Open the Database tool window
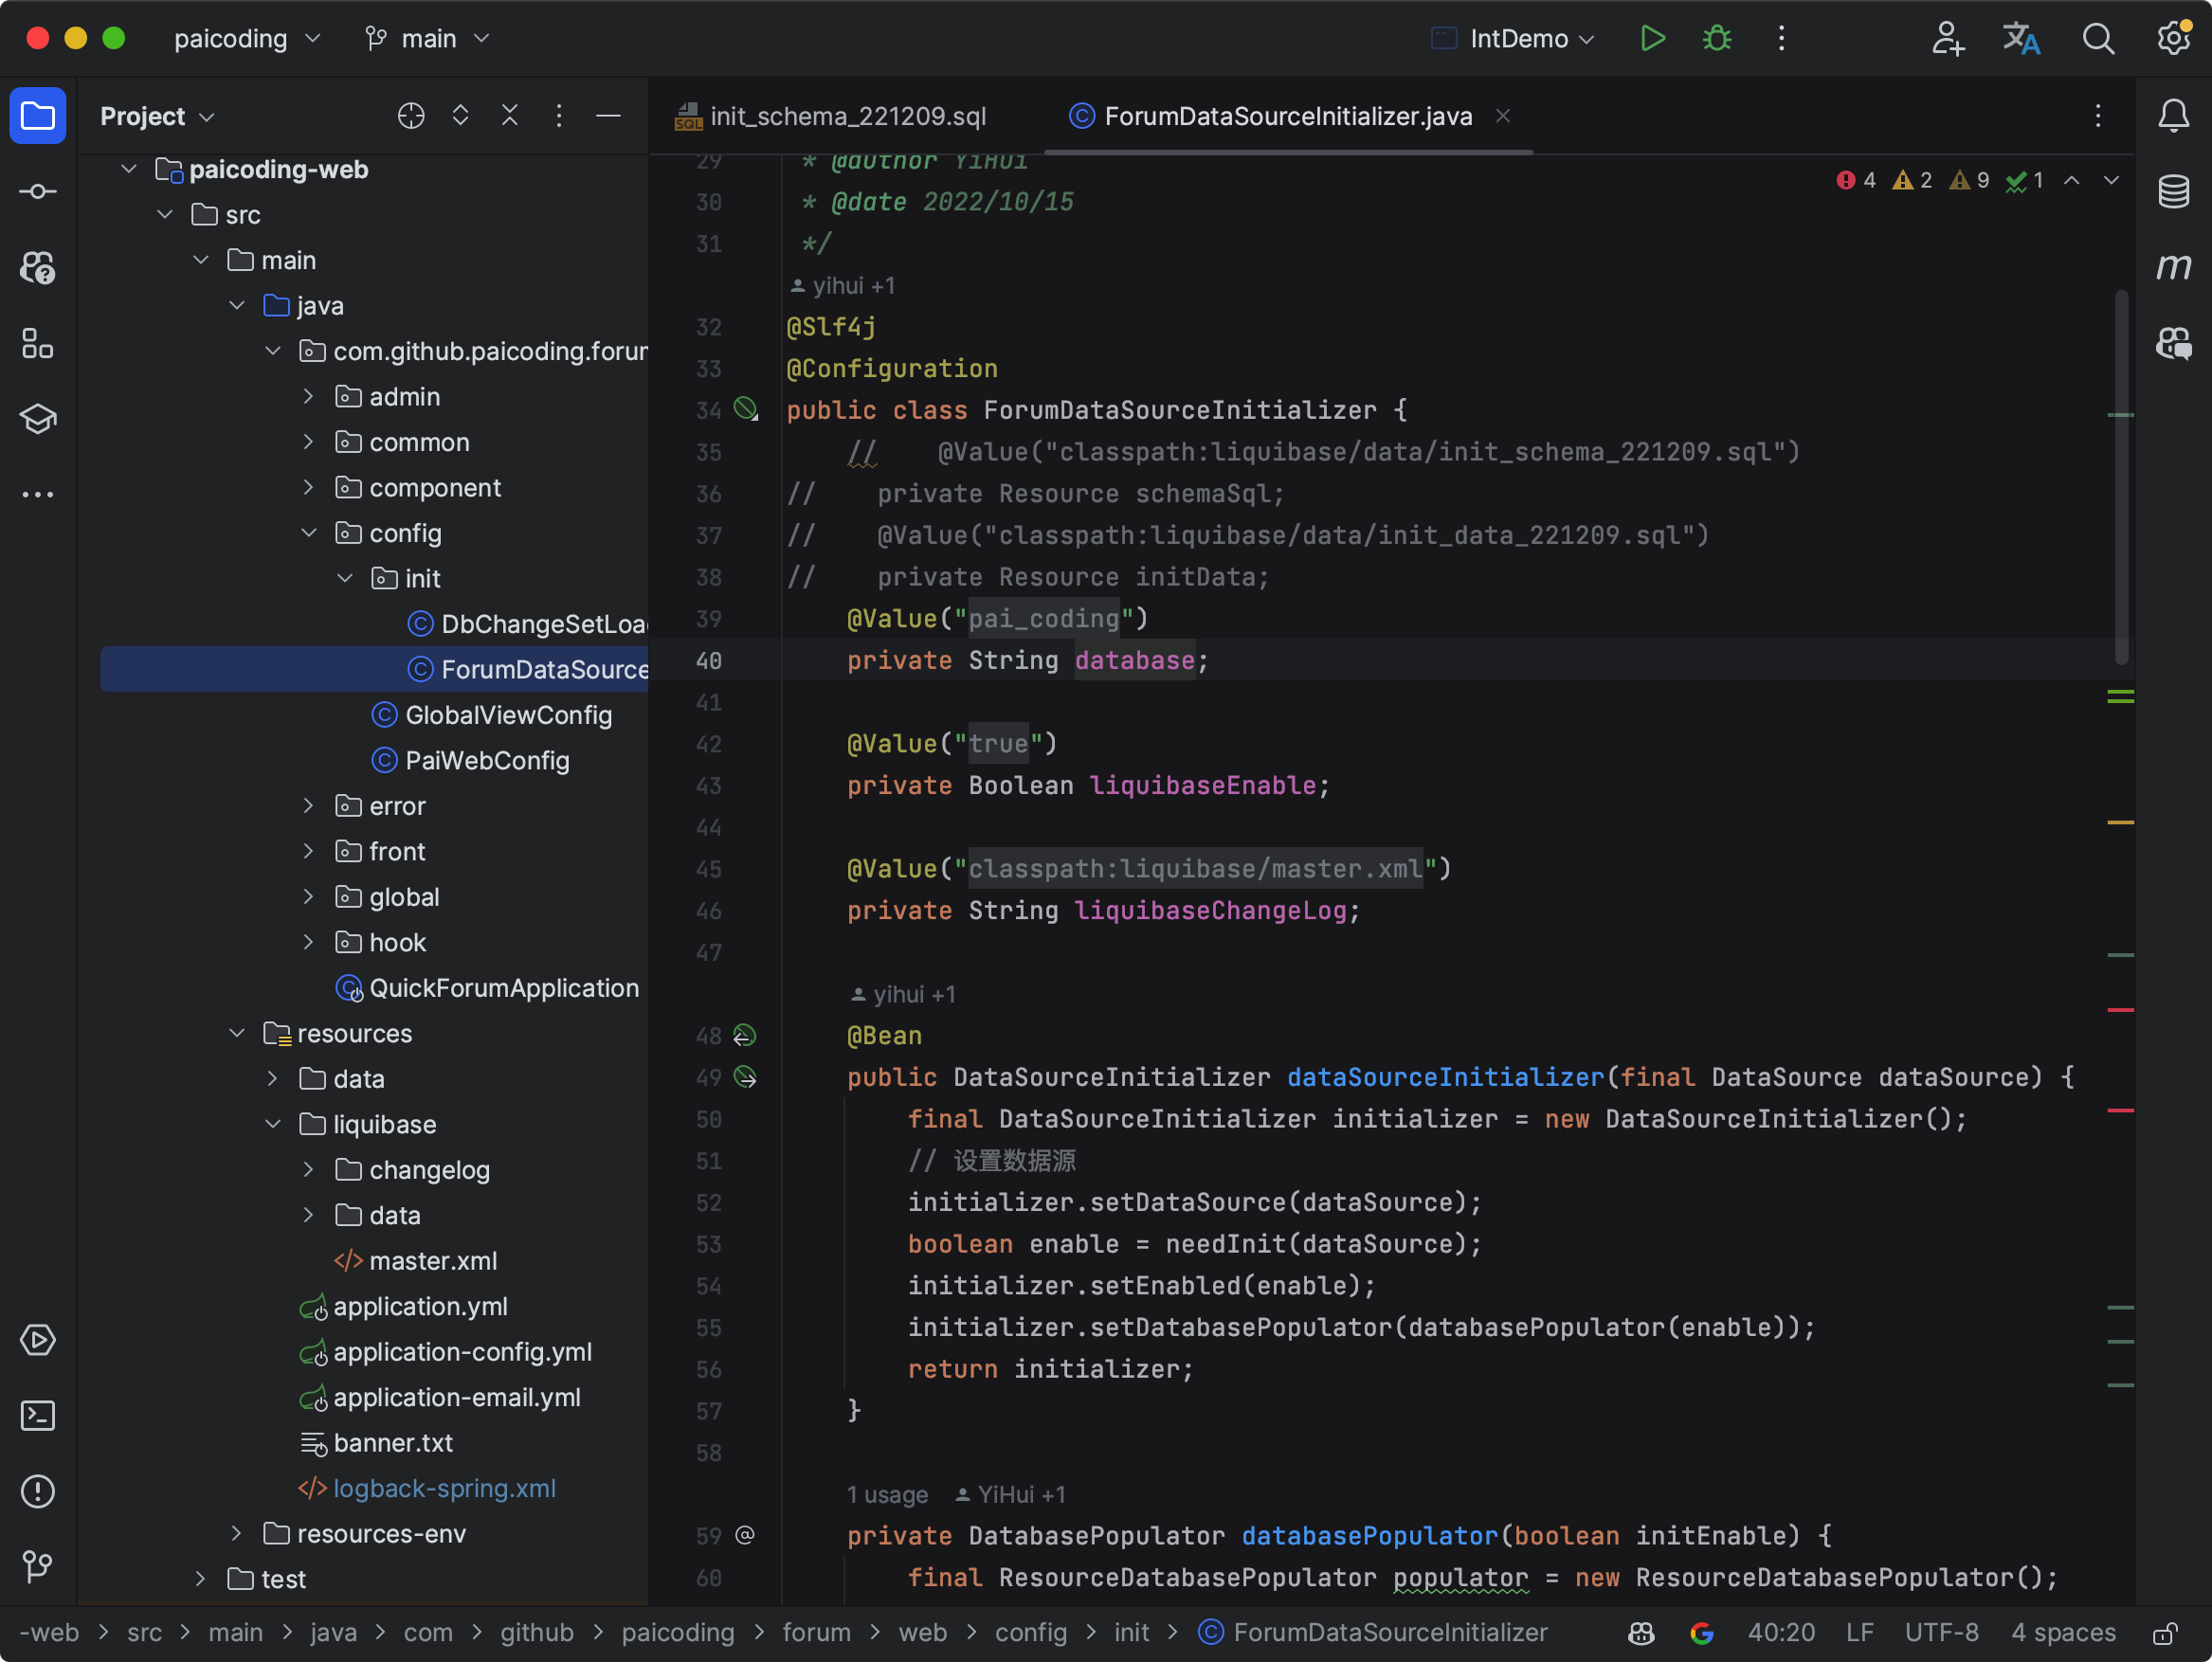2212x1662 pixels. 2173,191
